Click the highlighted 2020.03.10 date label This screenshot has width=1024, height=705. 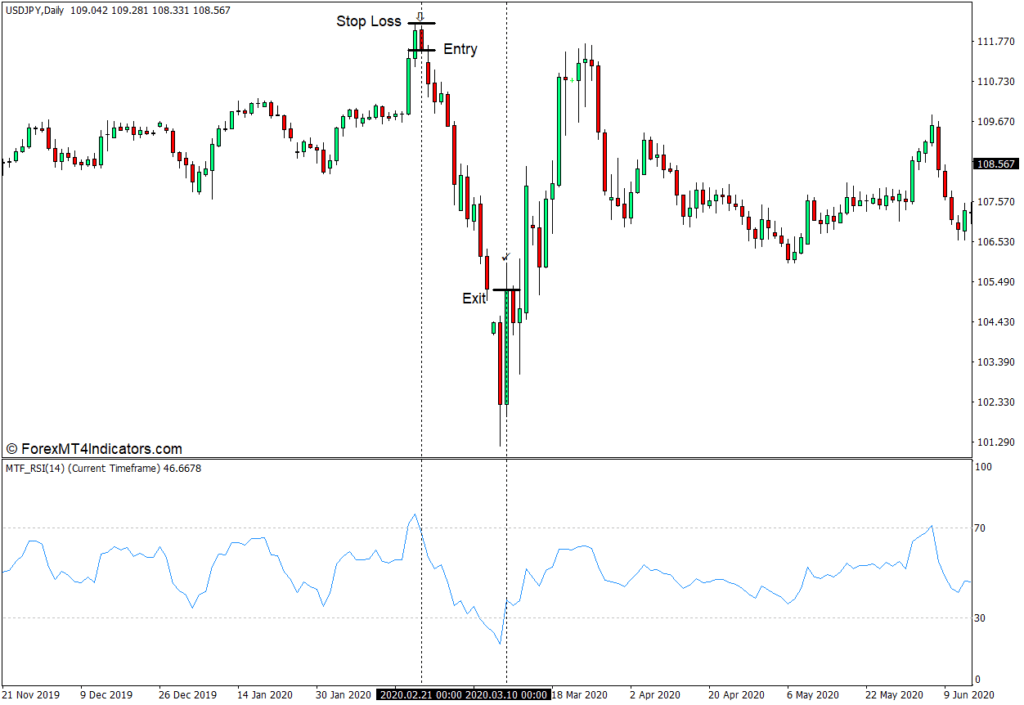(507, 694)
